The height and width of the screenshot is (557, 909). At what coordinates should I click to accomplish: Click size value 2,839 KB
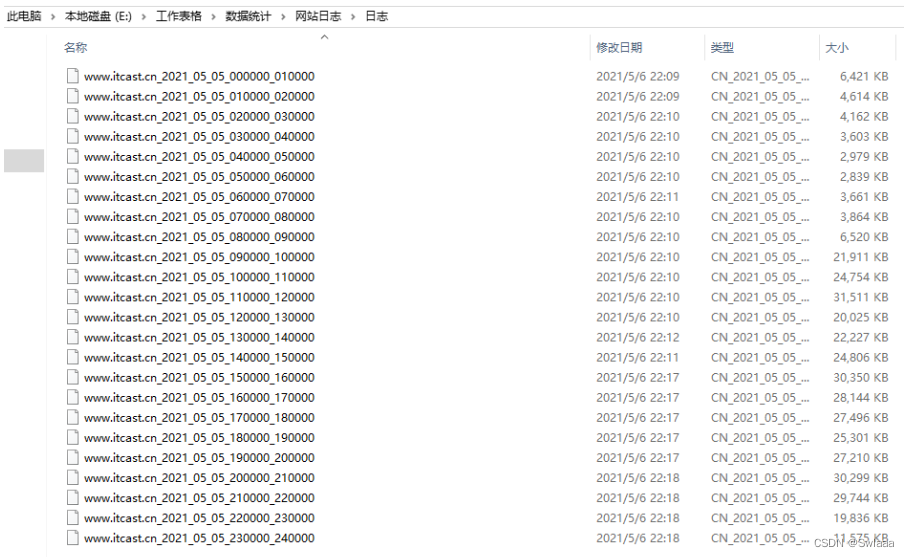coord(864,176)
